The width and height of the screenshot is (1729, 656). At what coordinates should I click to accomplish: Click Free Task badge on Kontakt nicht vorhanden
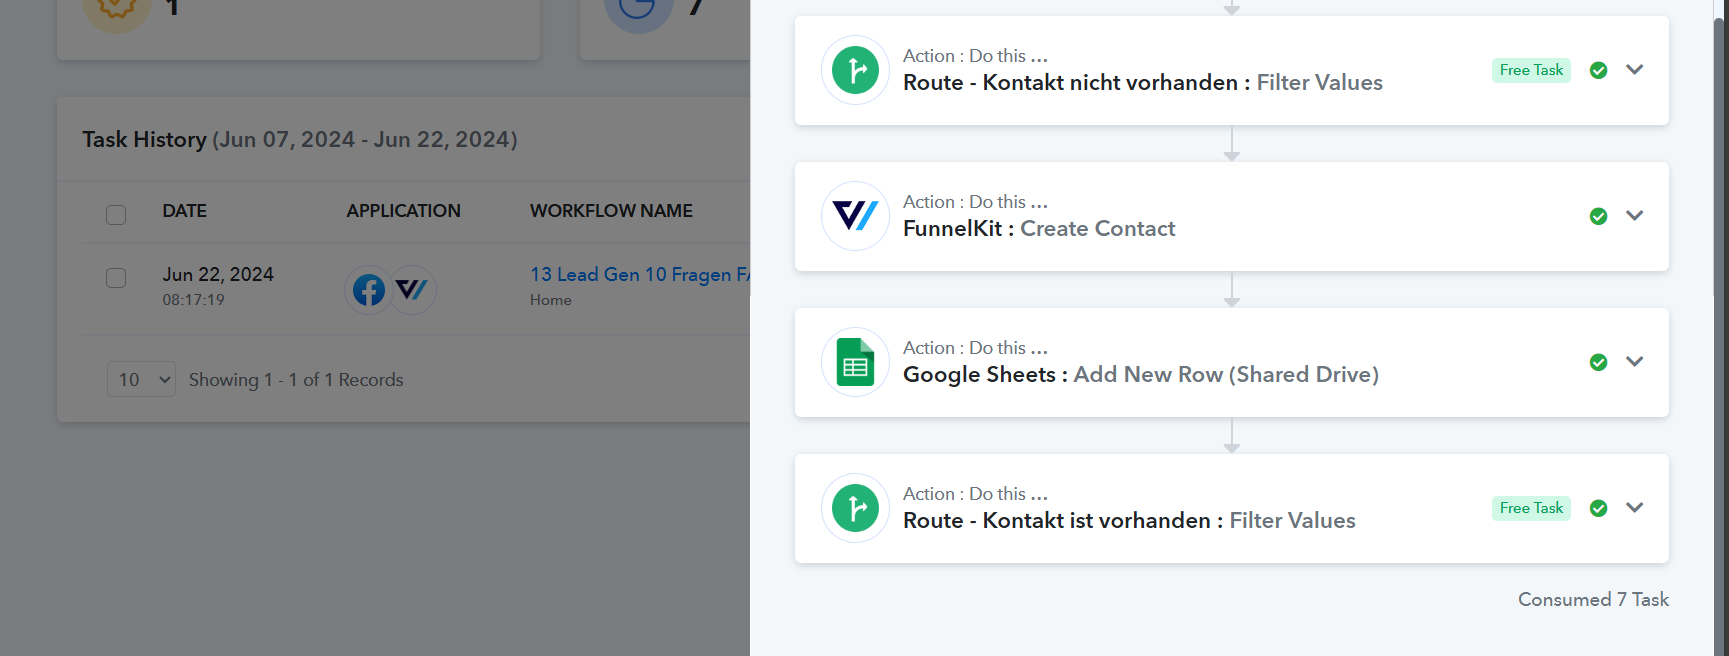point(1531,70)
